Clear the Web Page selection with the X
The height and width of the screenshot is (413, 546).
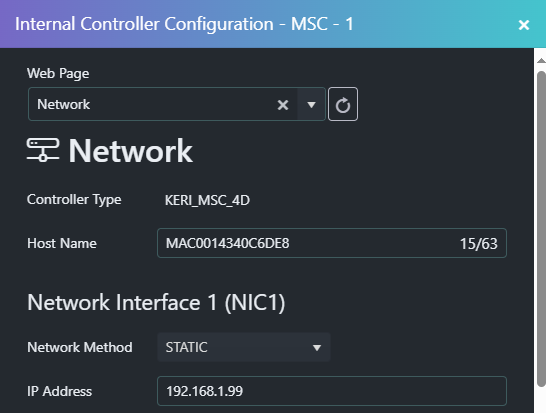283,104
